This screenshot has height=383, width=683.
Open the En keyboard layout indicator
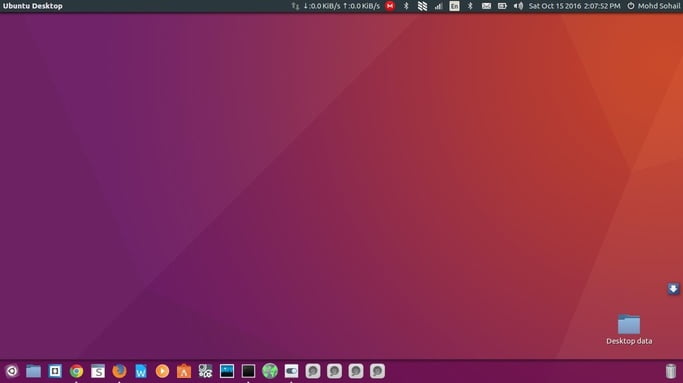(x=454, y=6)
